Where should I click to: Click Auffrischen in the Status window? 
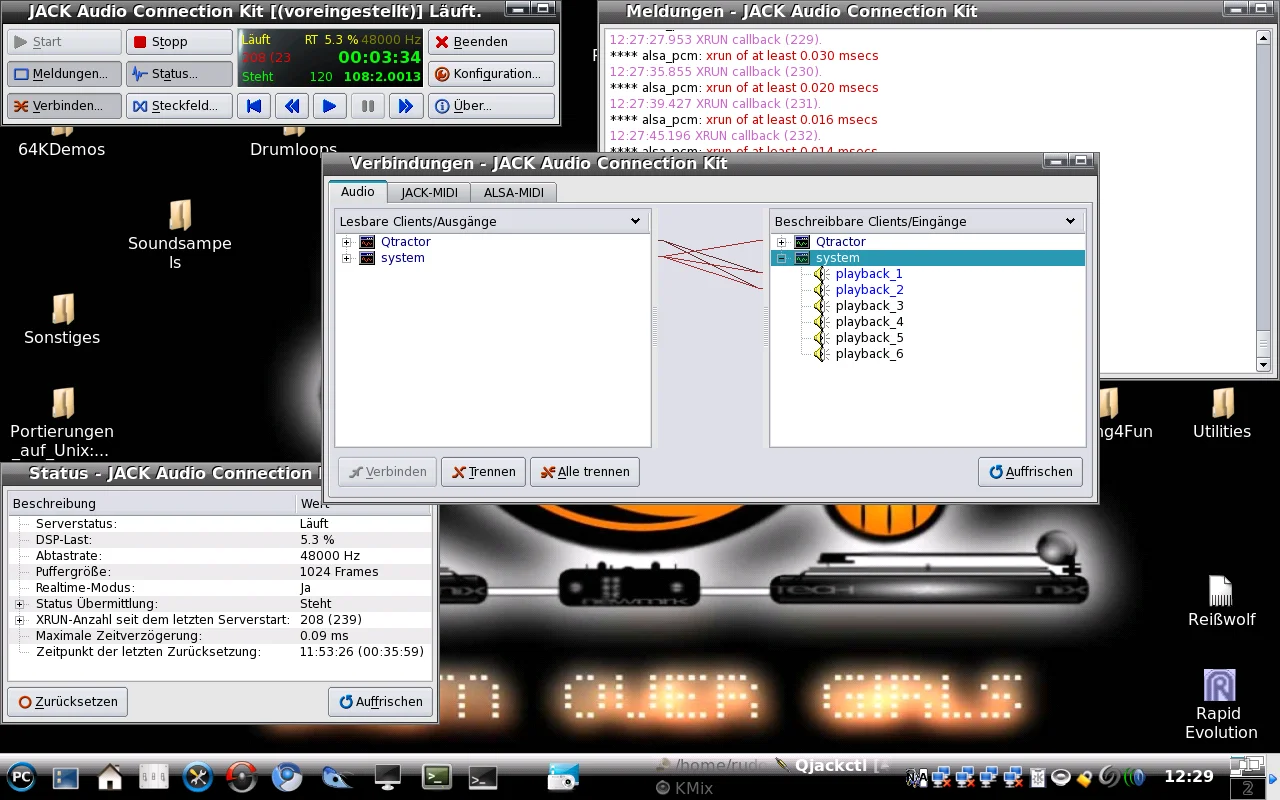pyautogui.click(x=381, y=702)
